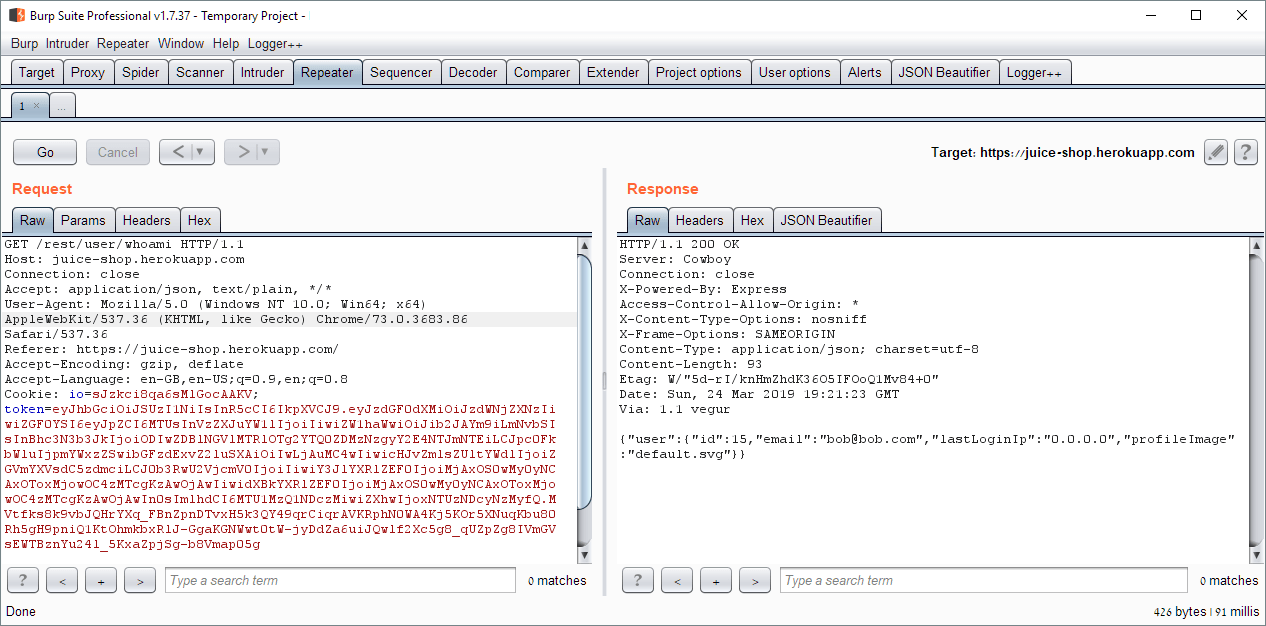The width and height of the screenshot is (1266, 626).
Task: Click request search plus options button
Action: click(101, 580)
